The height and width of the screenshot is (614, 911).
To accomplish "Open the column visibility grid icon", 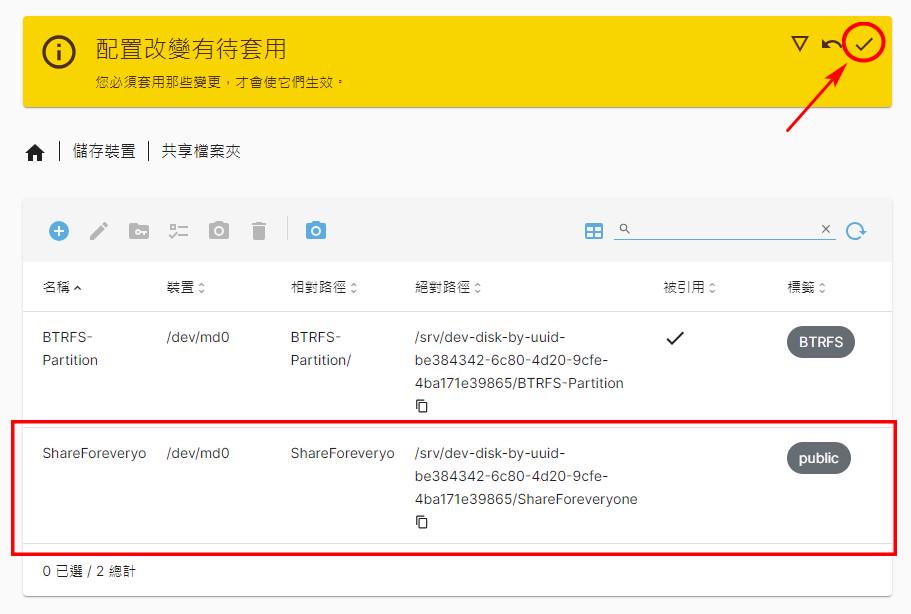I will tap(594, 231).
